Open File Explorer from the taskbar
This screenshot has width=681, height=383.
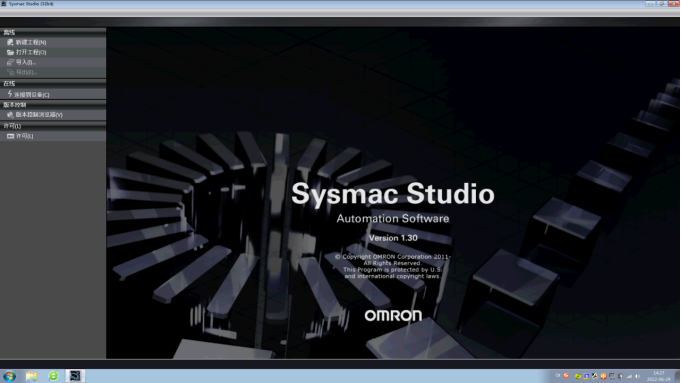click(31, 376)
